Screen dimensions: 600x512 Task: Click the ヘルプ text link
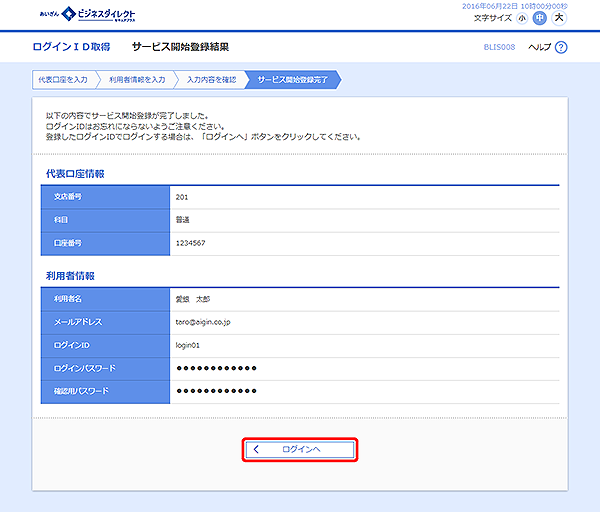point(540,47)
